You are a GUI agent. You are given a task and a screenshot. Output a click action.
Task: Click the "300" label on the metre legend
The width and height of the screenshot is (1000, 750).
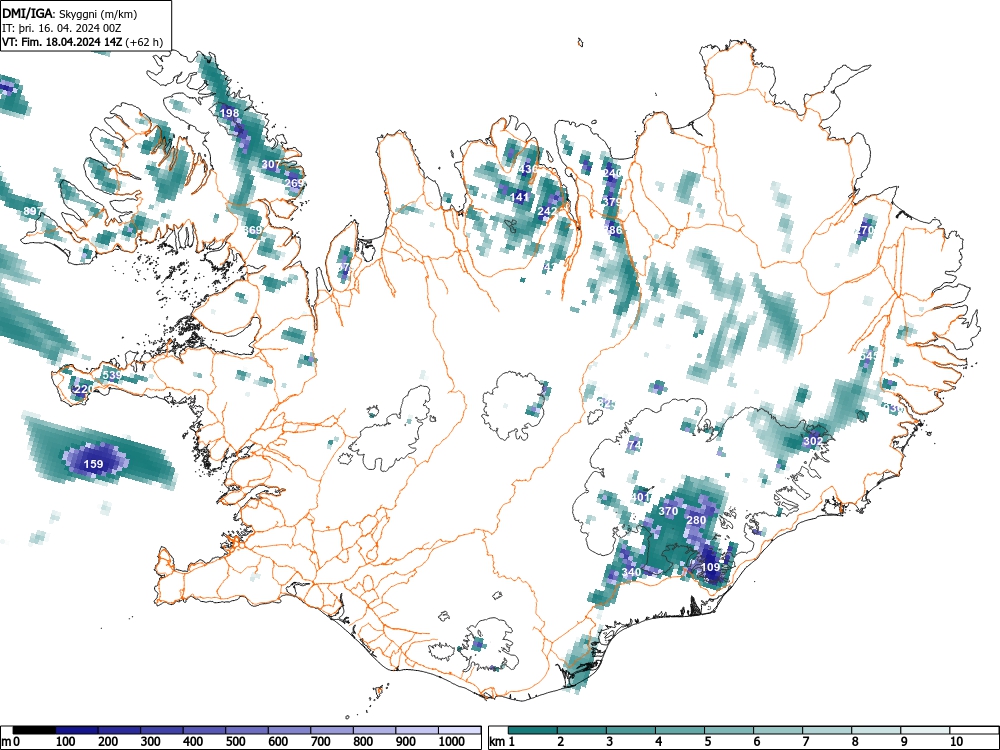[151, 742]
